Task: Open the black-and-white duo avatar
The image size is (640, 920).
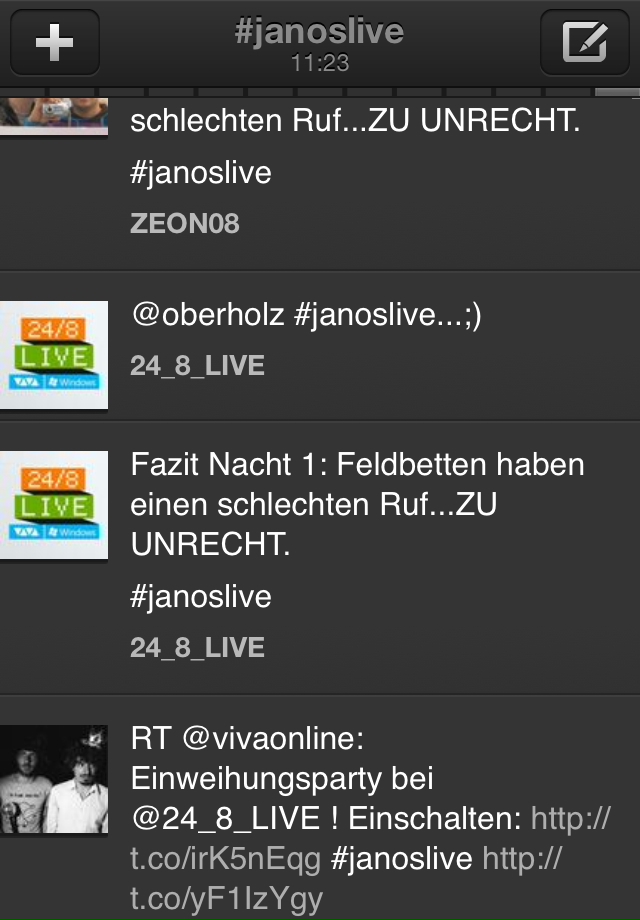Action: 54,779
